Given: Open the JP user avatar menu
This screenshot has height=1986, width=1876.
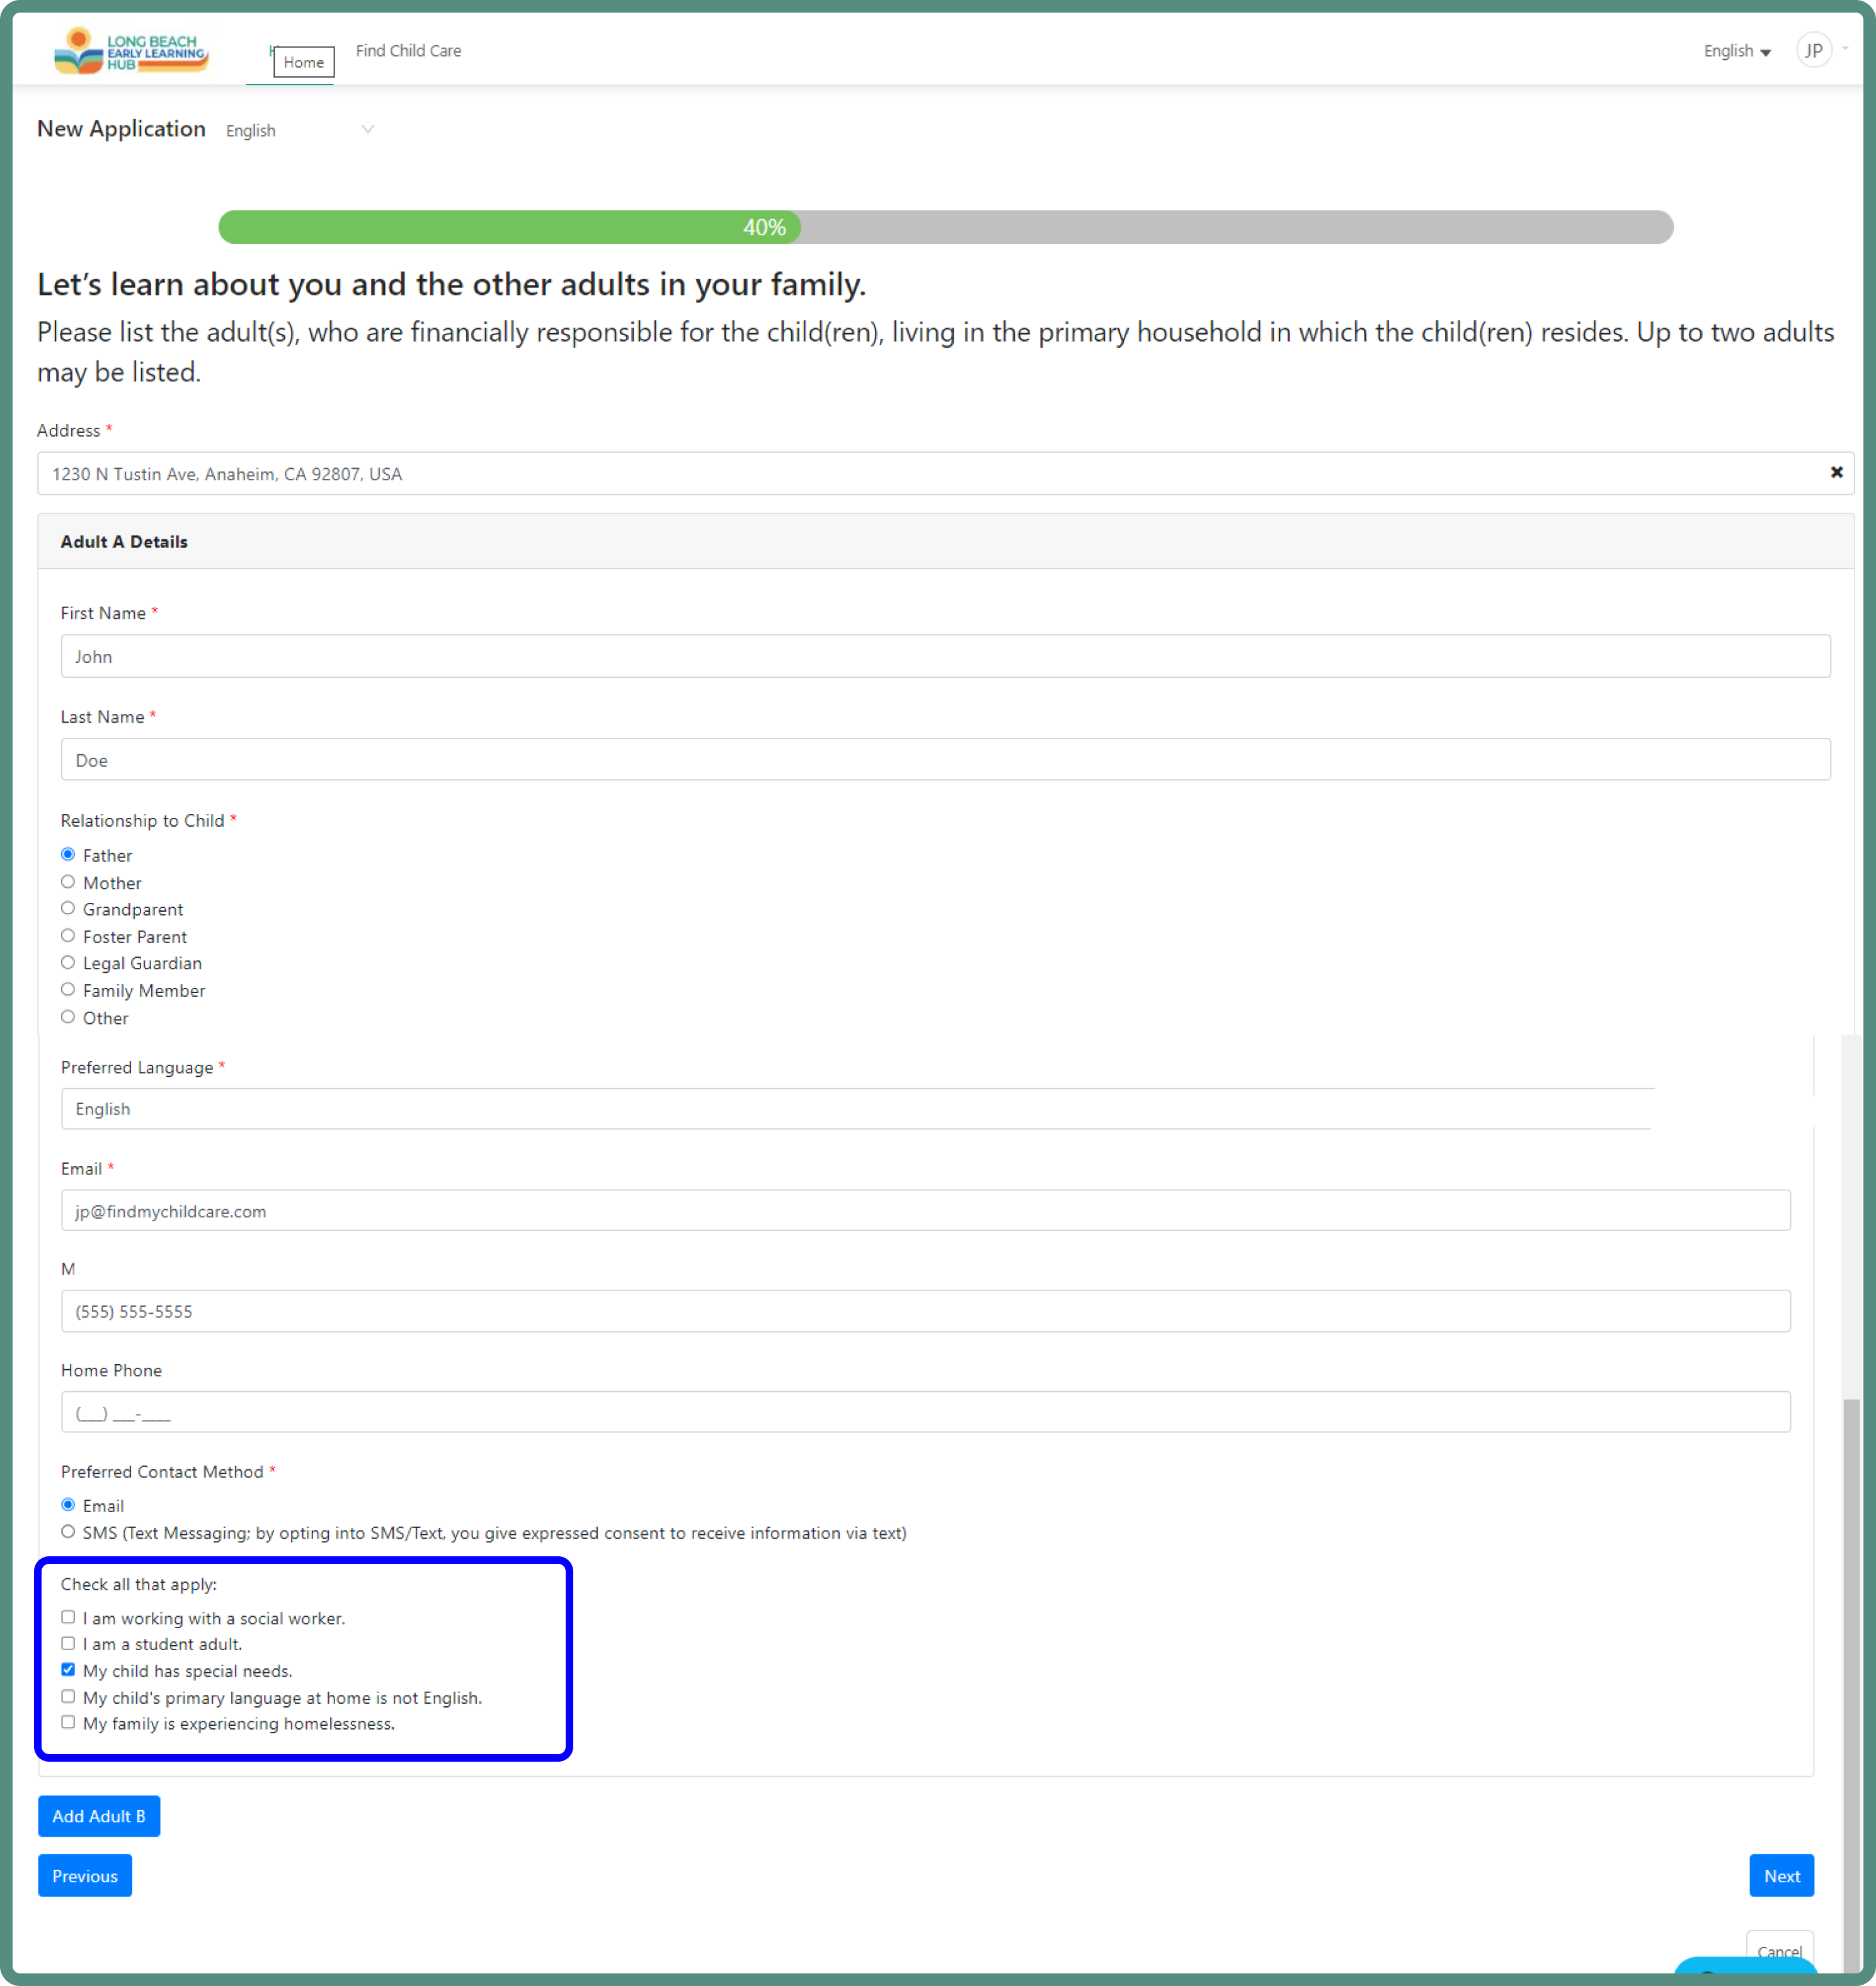Looking at the screenshot, I should coord(1813,50).
